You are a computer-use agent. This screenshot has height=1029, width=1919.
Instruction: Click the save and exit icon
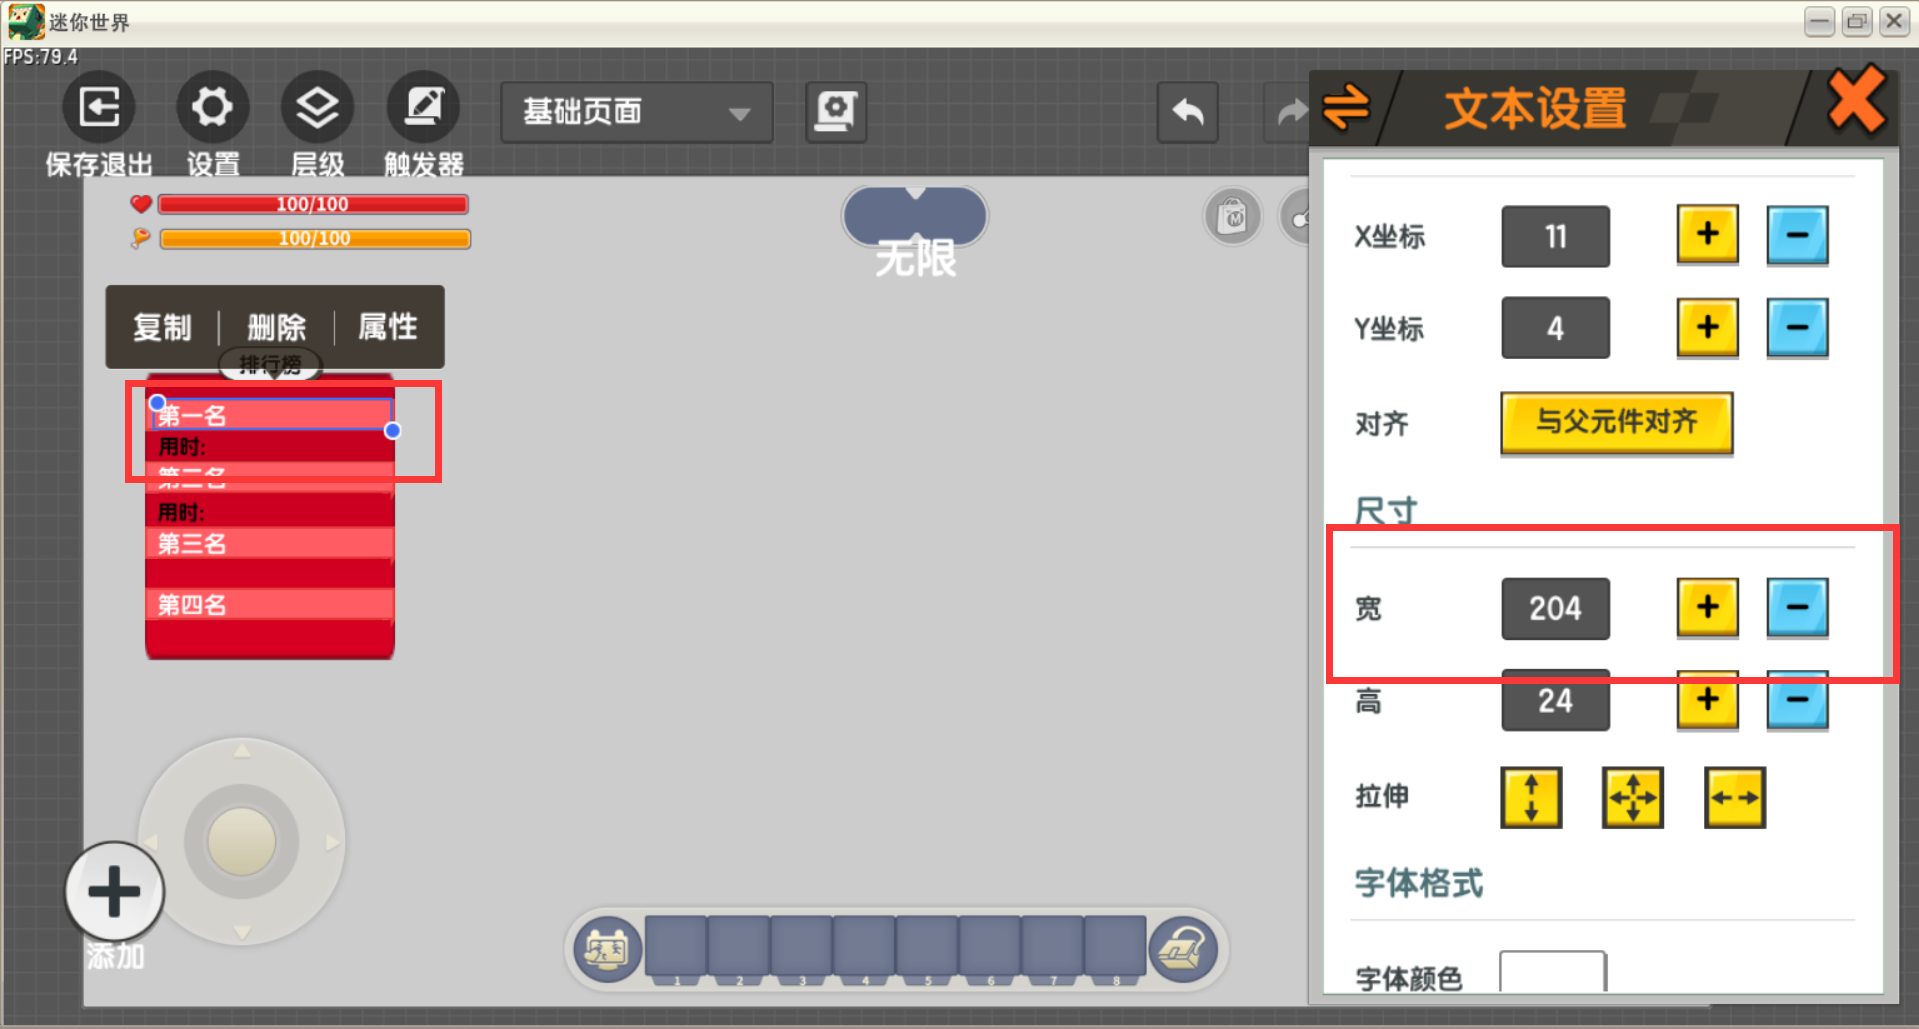(x=99, y=107)
